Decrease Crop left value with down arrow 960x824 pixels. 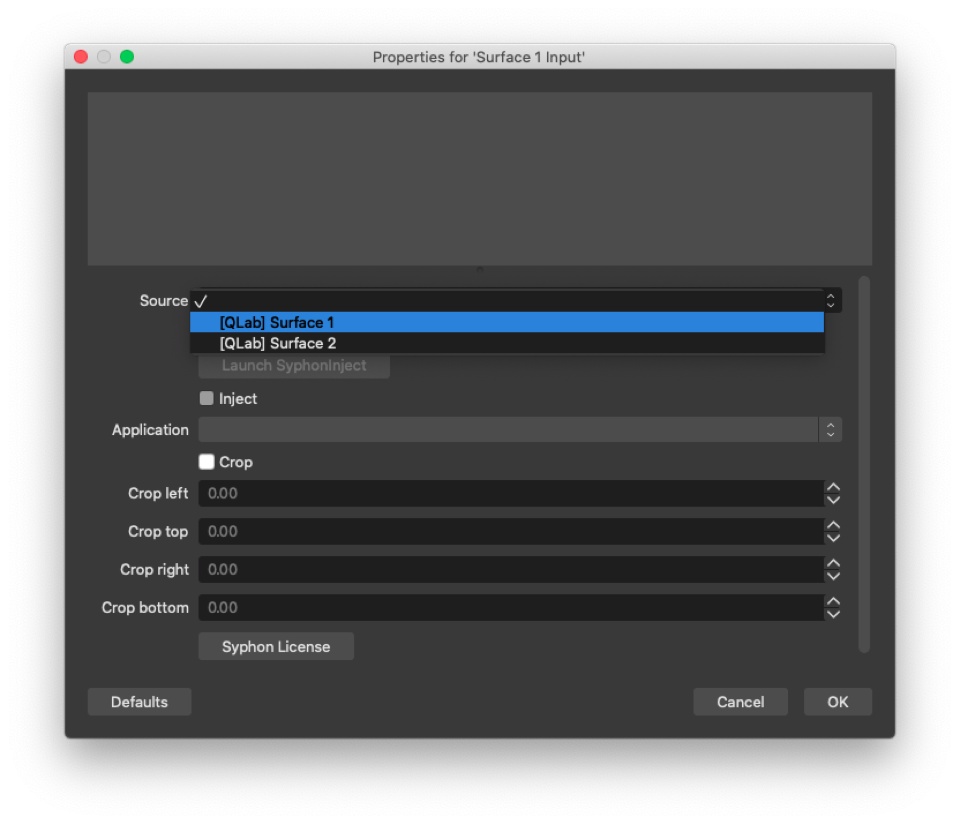pyautogui.click(x=833, y=500)
